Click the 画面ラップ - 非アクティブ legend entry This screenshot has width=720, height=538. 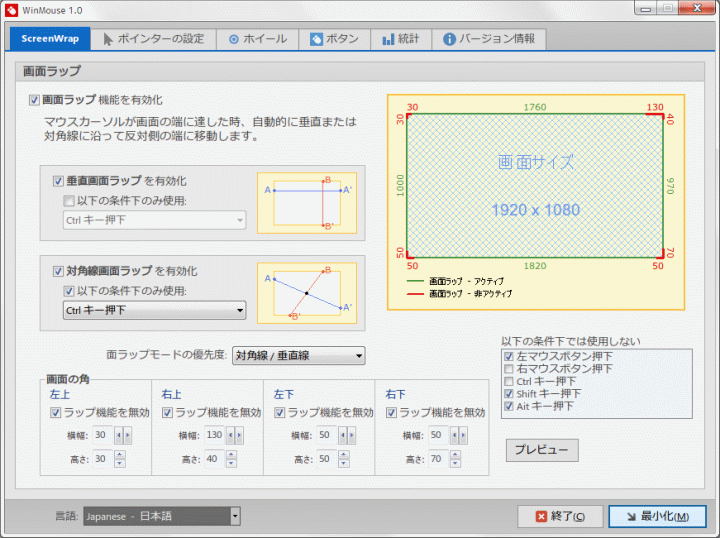click(x=460, y=294)
